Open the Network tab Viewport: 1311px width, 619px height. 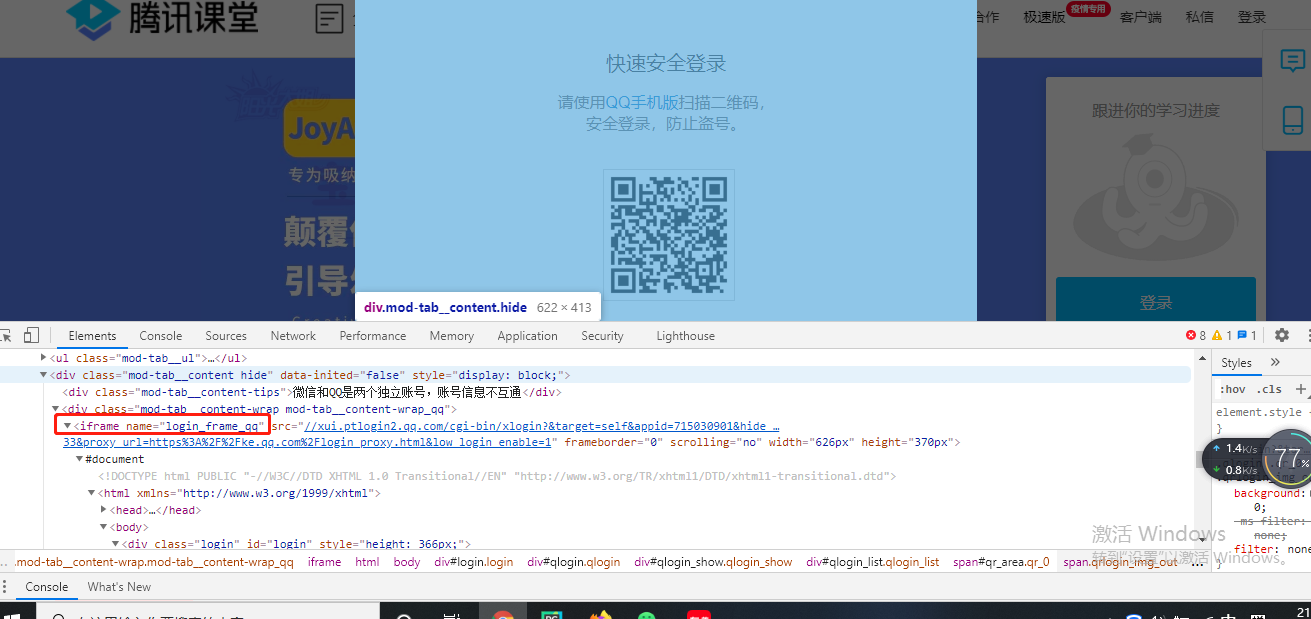293,336
